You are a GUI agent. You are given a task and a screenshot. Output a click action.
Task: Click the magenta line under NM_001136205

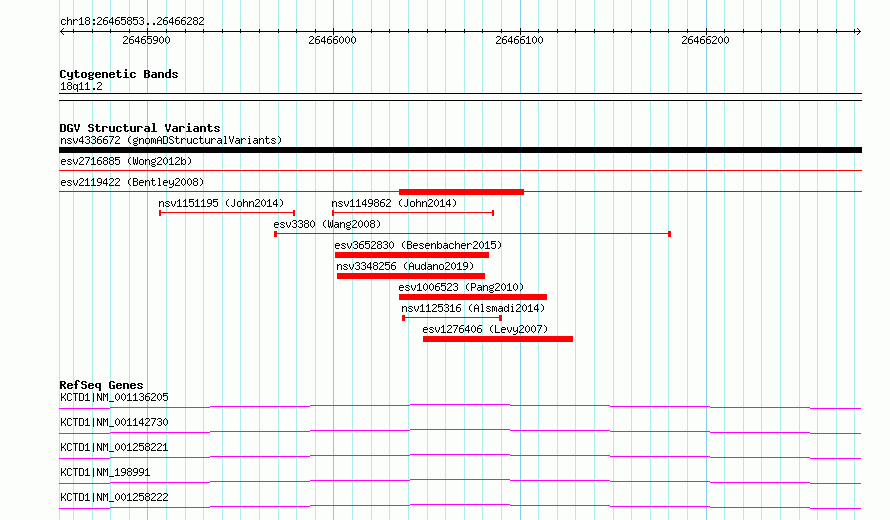(460, 406)
